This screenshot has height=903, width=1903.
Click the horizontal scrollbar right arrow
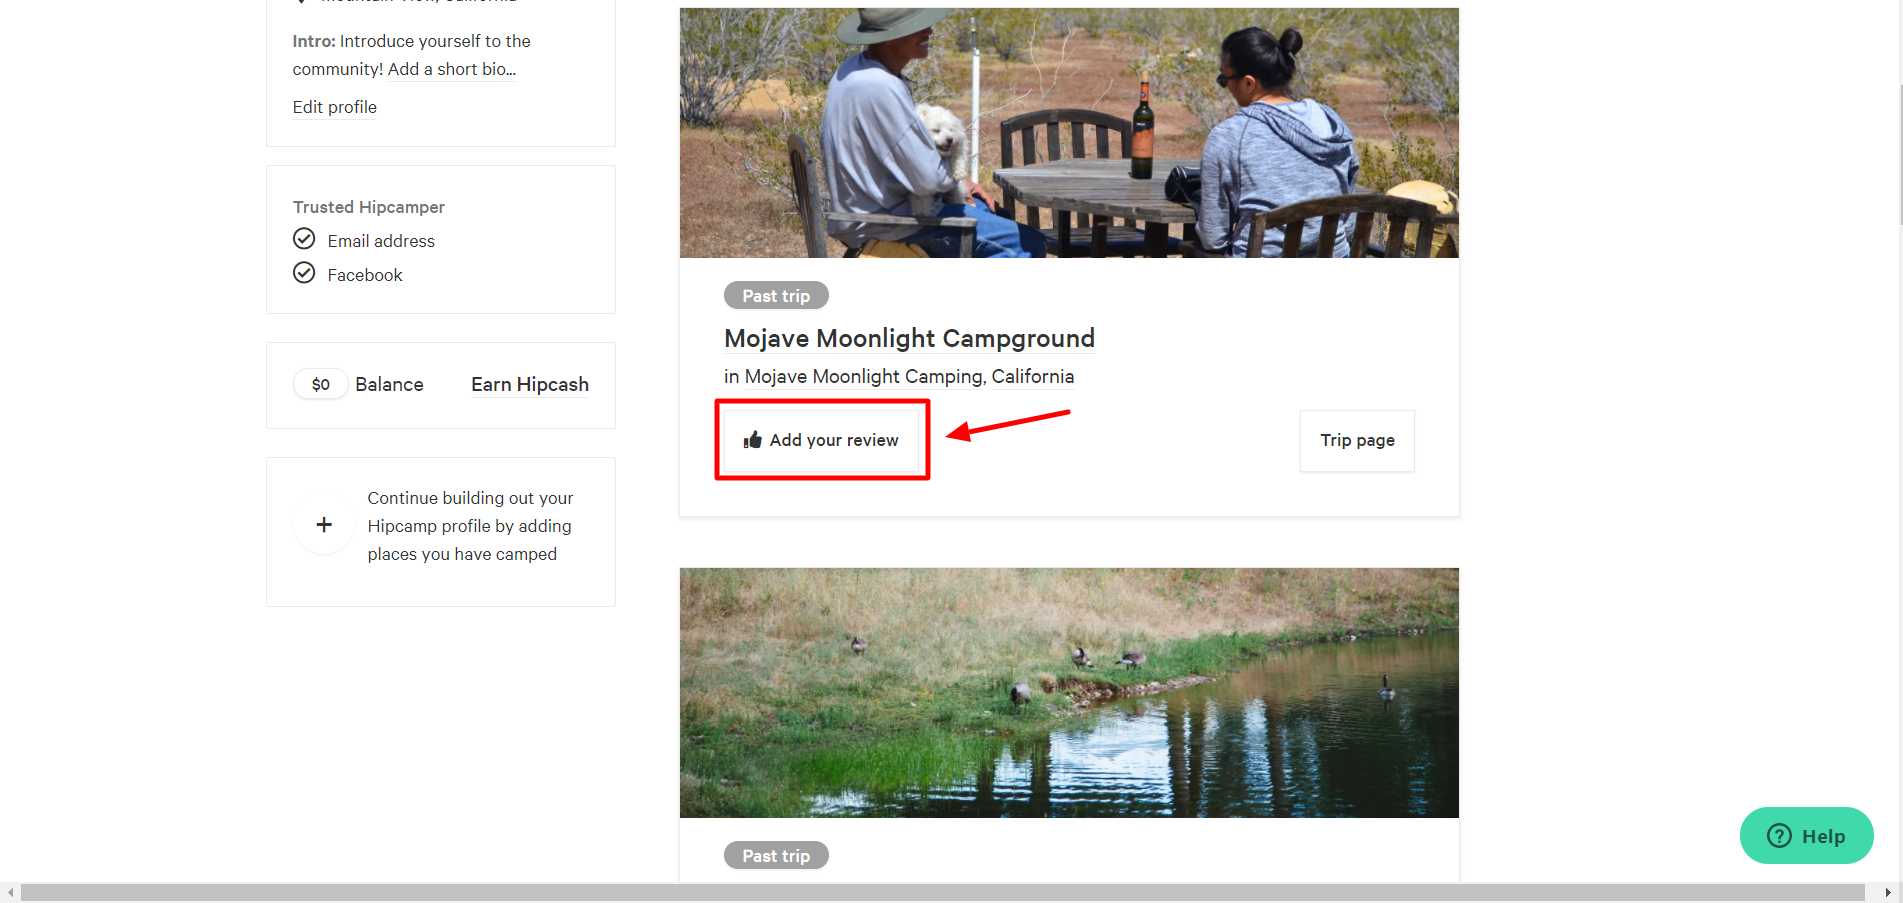click(1887, 892)
